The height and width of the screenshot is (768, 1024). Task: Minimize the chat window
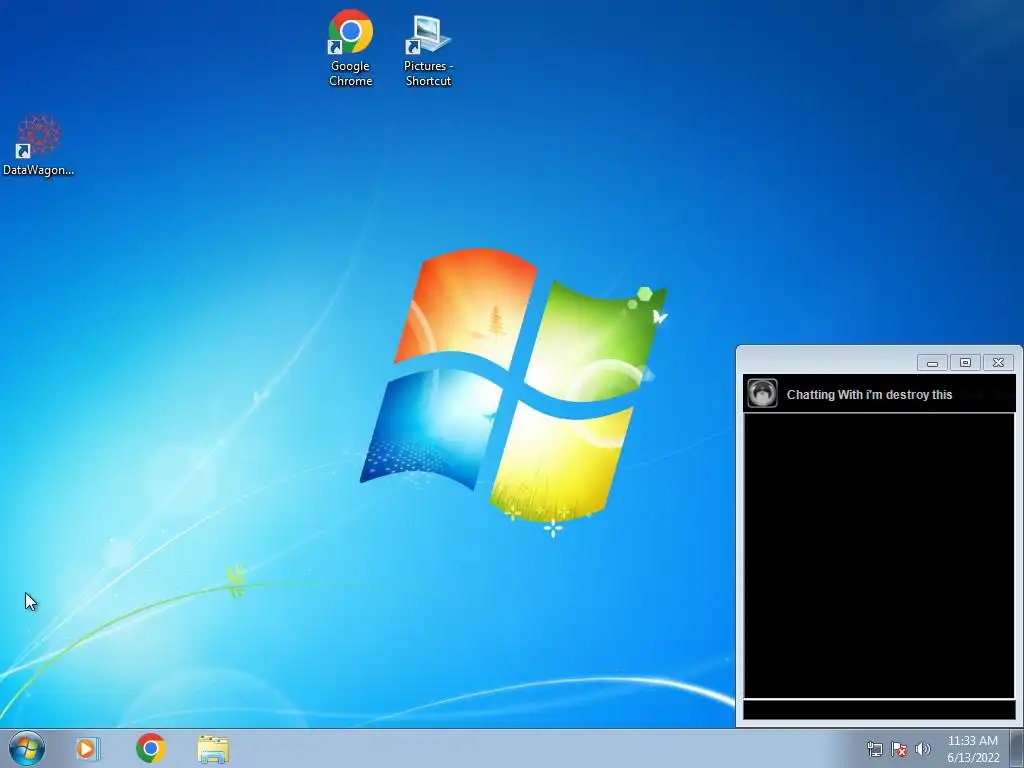click(933, 362)
